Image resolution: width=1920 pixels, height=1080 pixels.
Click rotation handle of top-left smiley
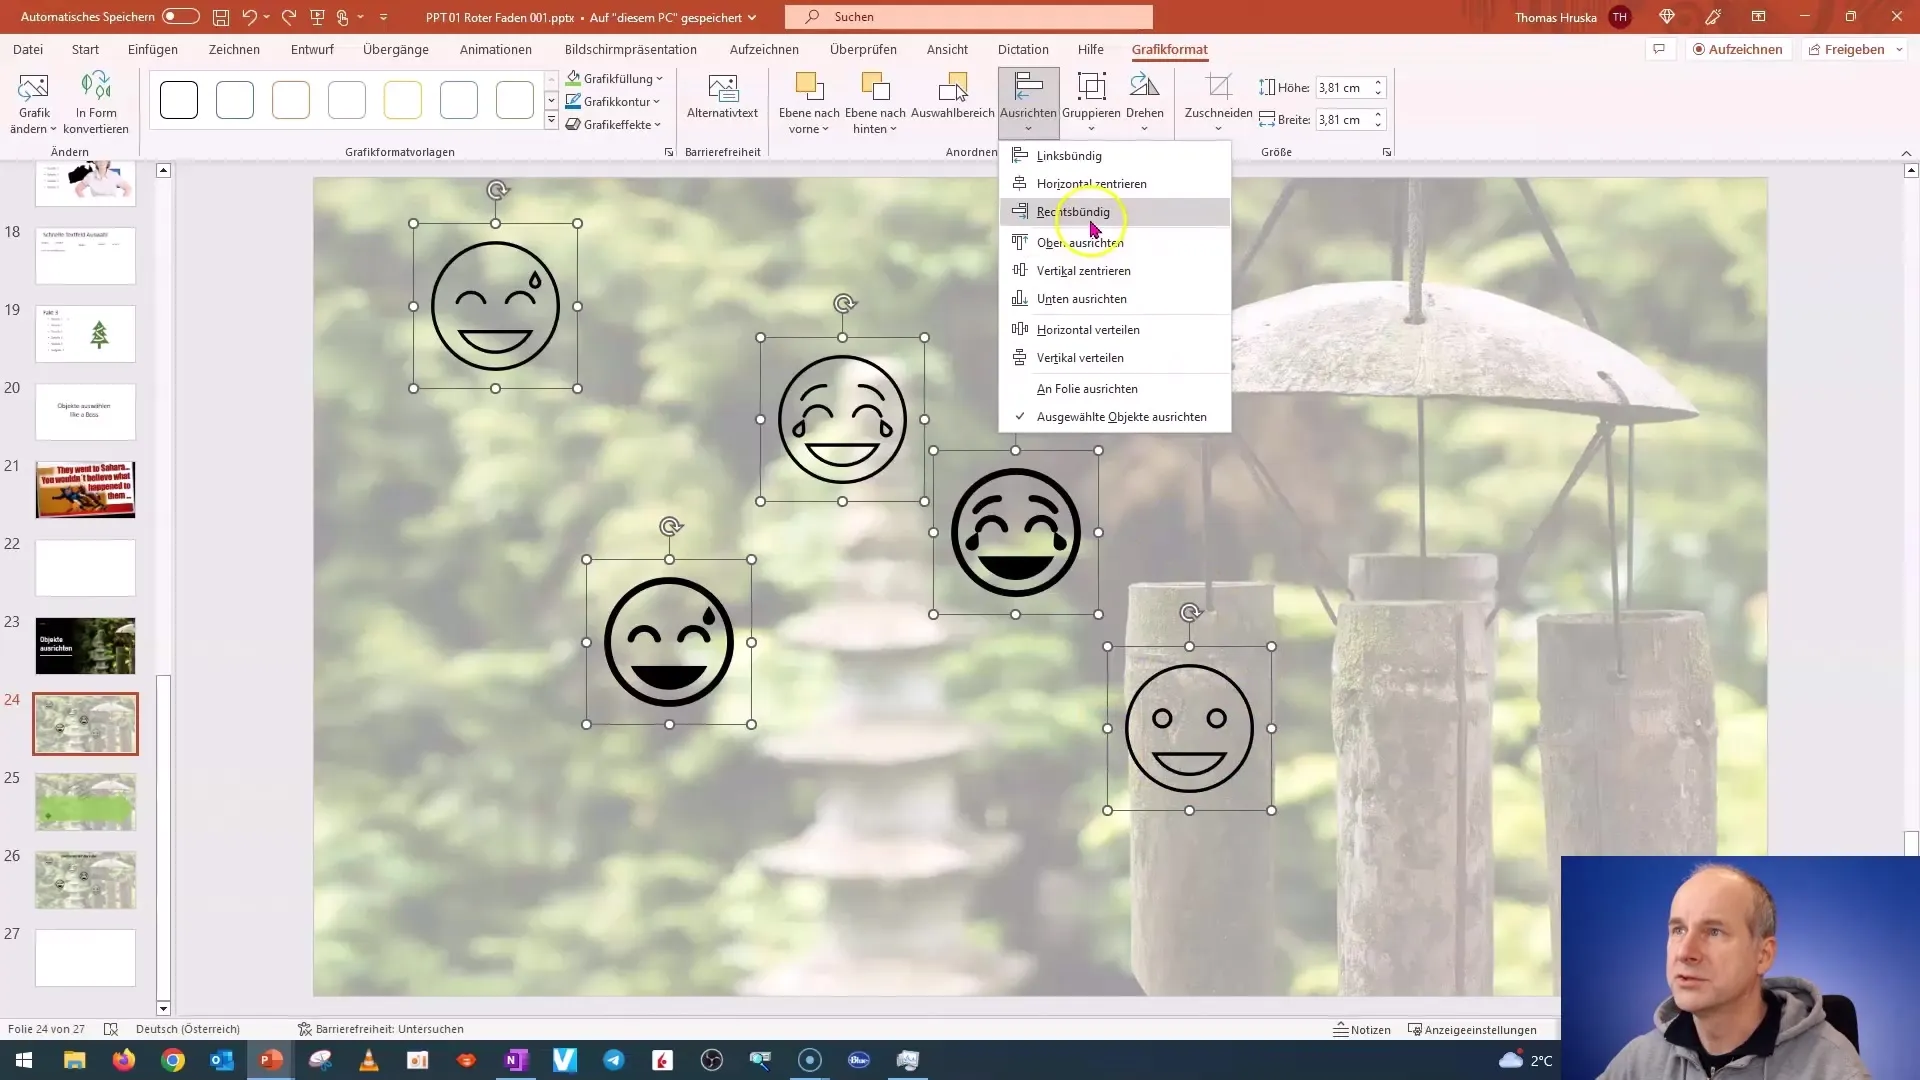497,190
